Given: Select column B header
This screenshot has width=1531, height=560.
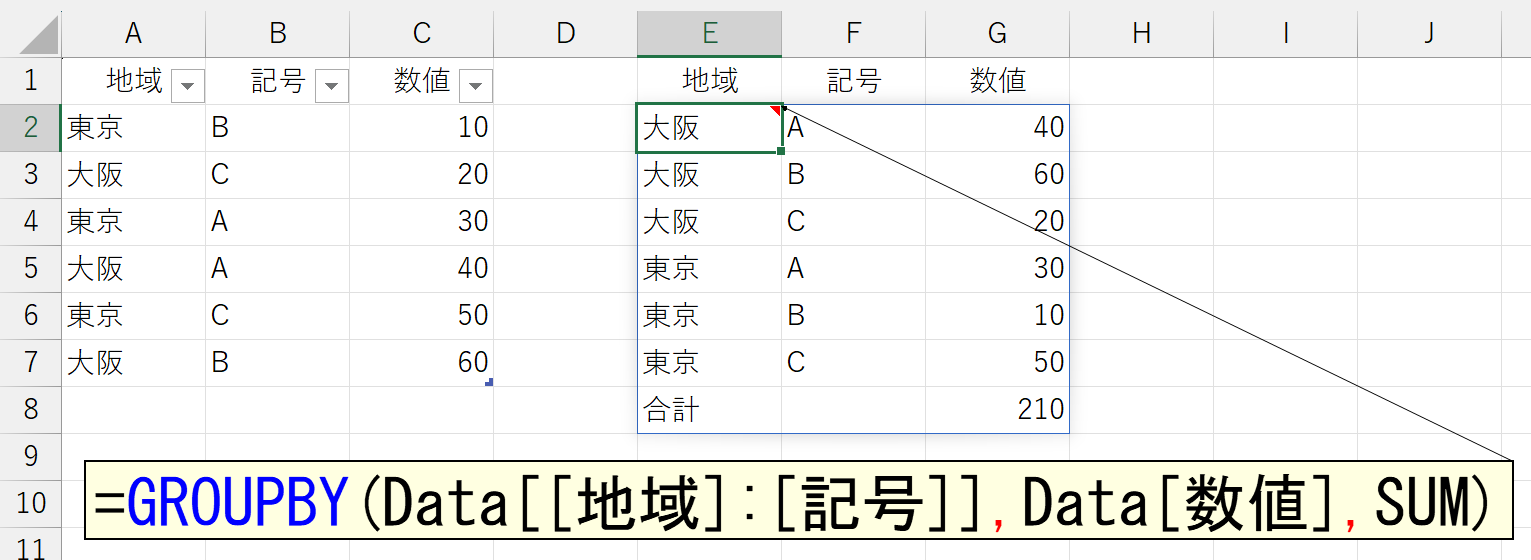Looking at the screenshot, I should point(278,34).
